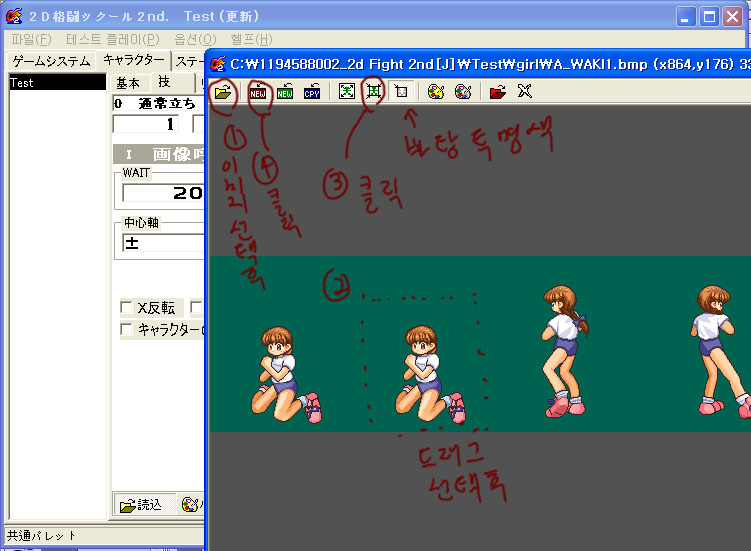Open the 테스트 플레이(P) menu

coord(113,39)
